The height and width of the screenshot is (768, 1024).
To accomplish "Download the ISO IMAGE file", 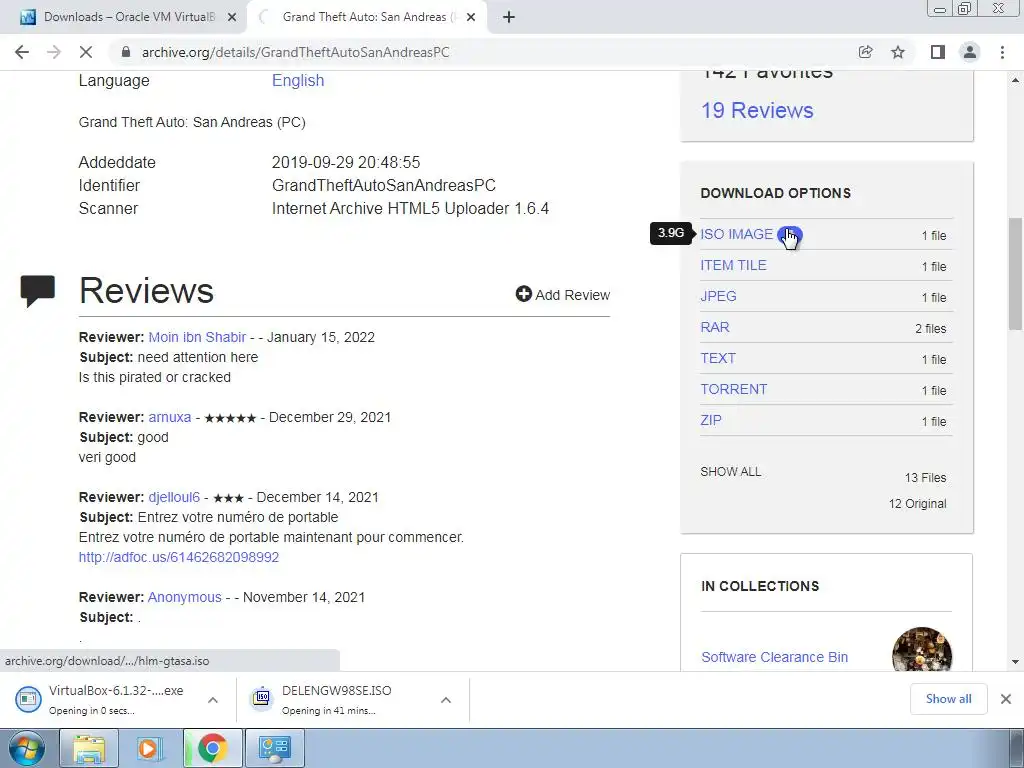I will pyautogui.click(x=737, y=234).
